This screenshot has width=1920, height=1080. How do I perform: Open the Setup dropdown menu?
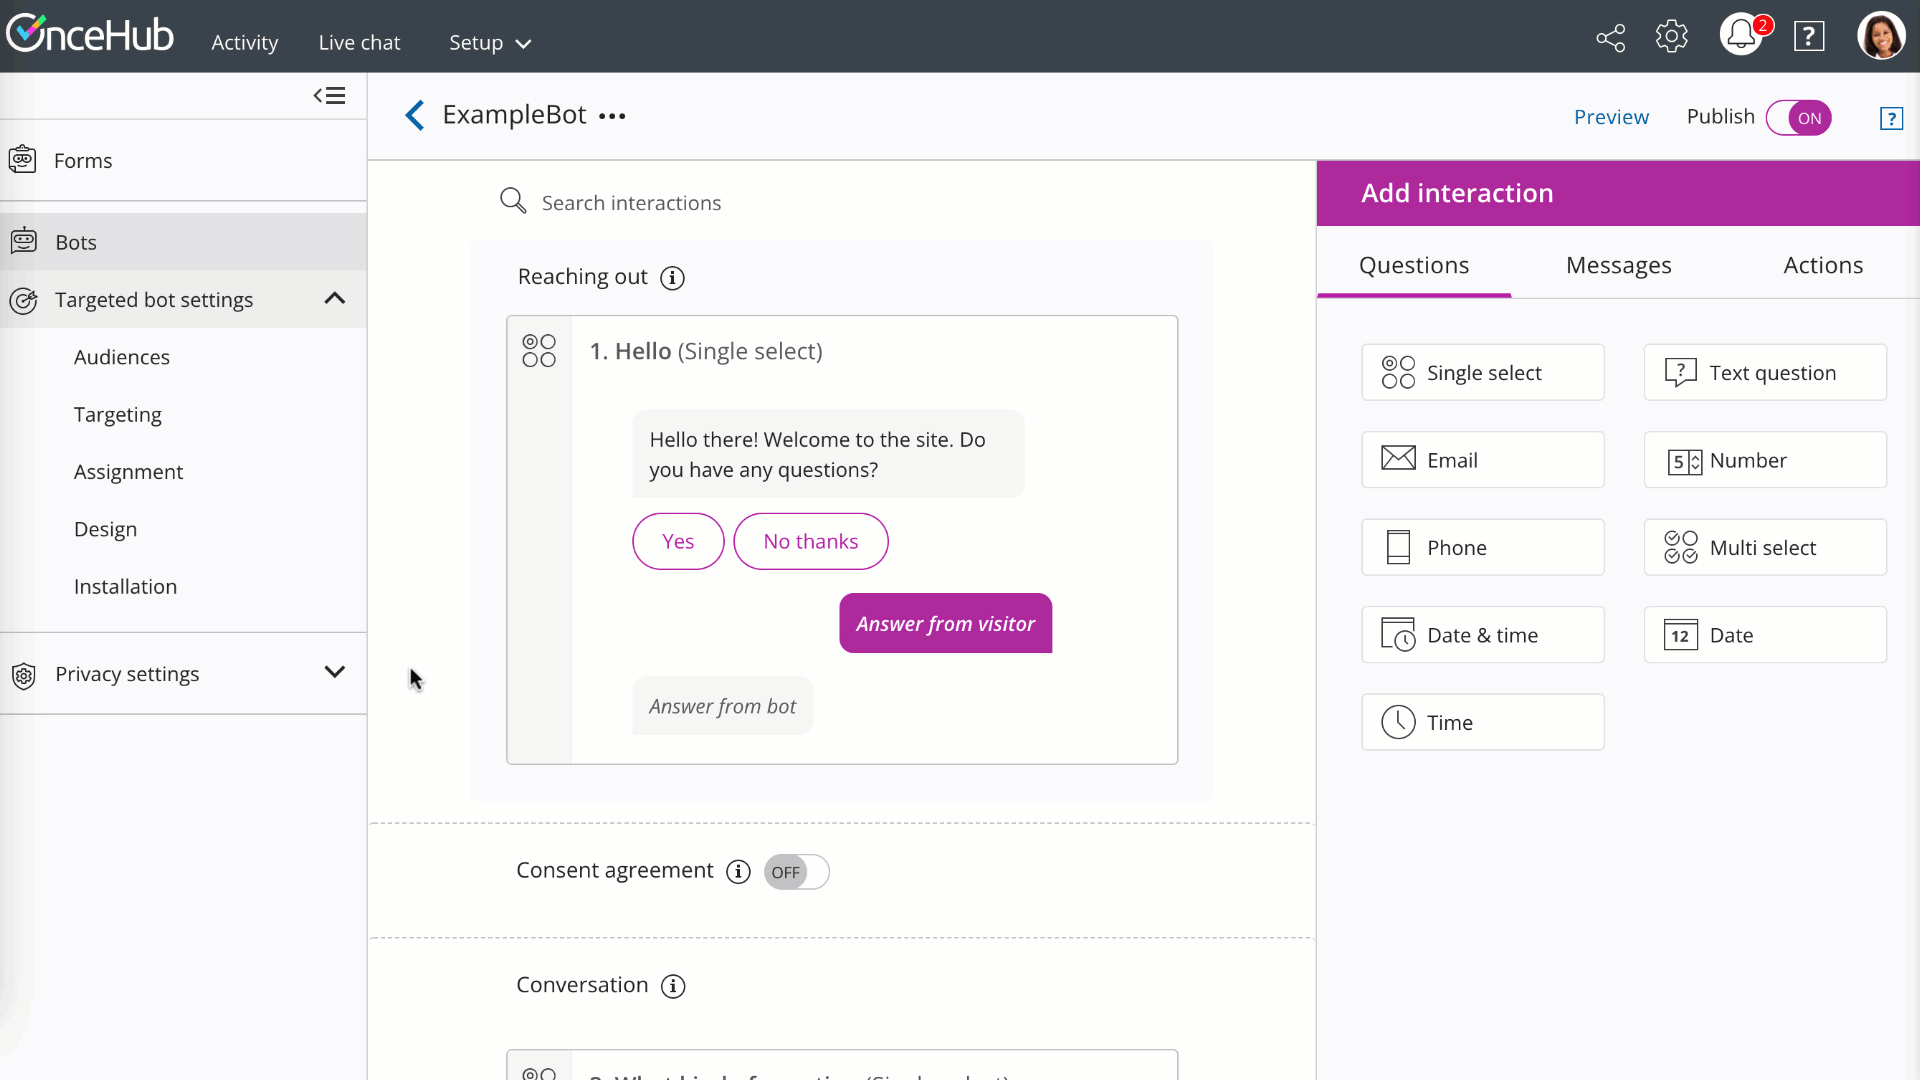point(489,43)
